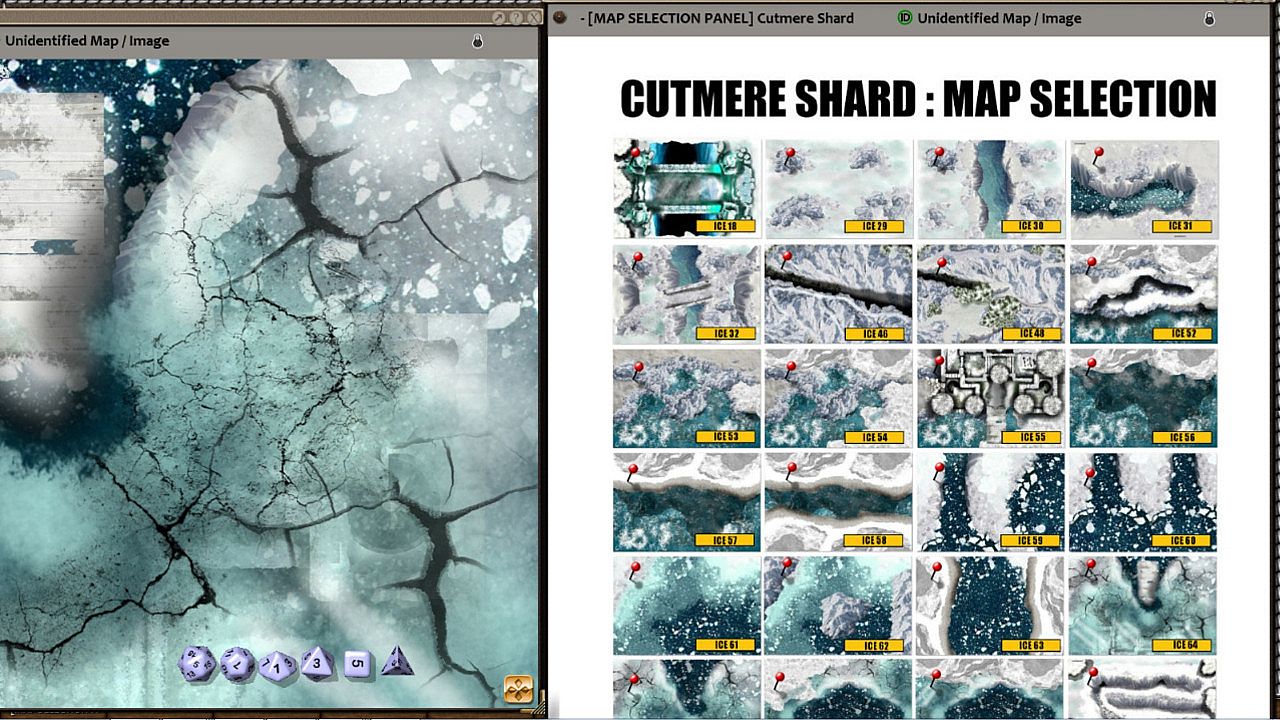Open the orange image toolbar button
The height and width of the screenshot is (720, 1280).
pos(518,689)
